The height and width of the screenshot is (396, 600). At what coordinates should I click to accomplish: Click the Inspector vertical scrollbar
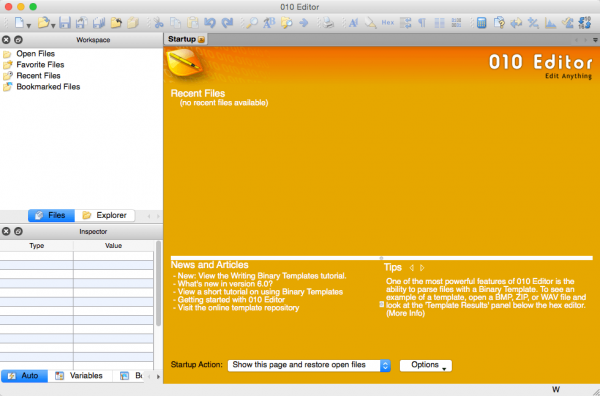(158, 284)
